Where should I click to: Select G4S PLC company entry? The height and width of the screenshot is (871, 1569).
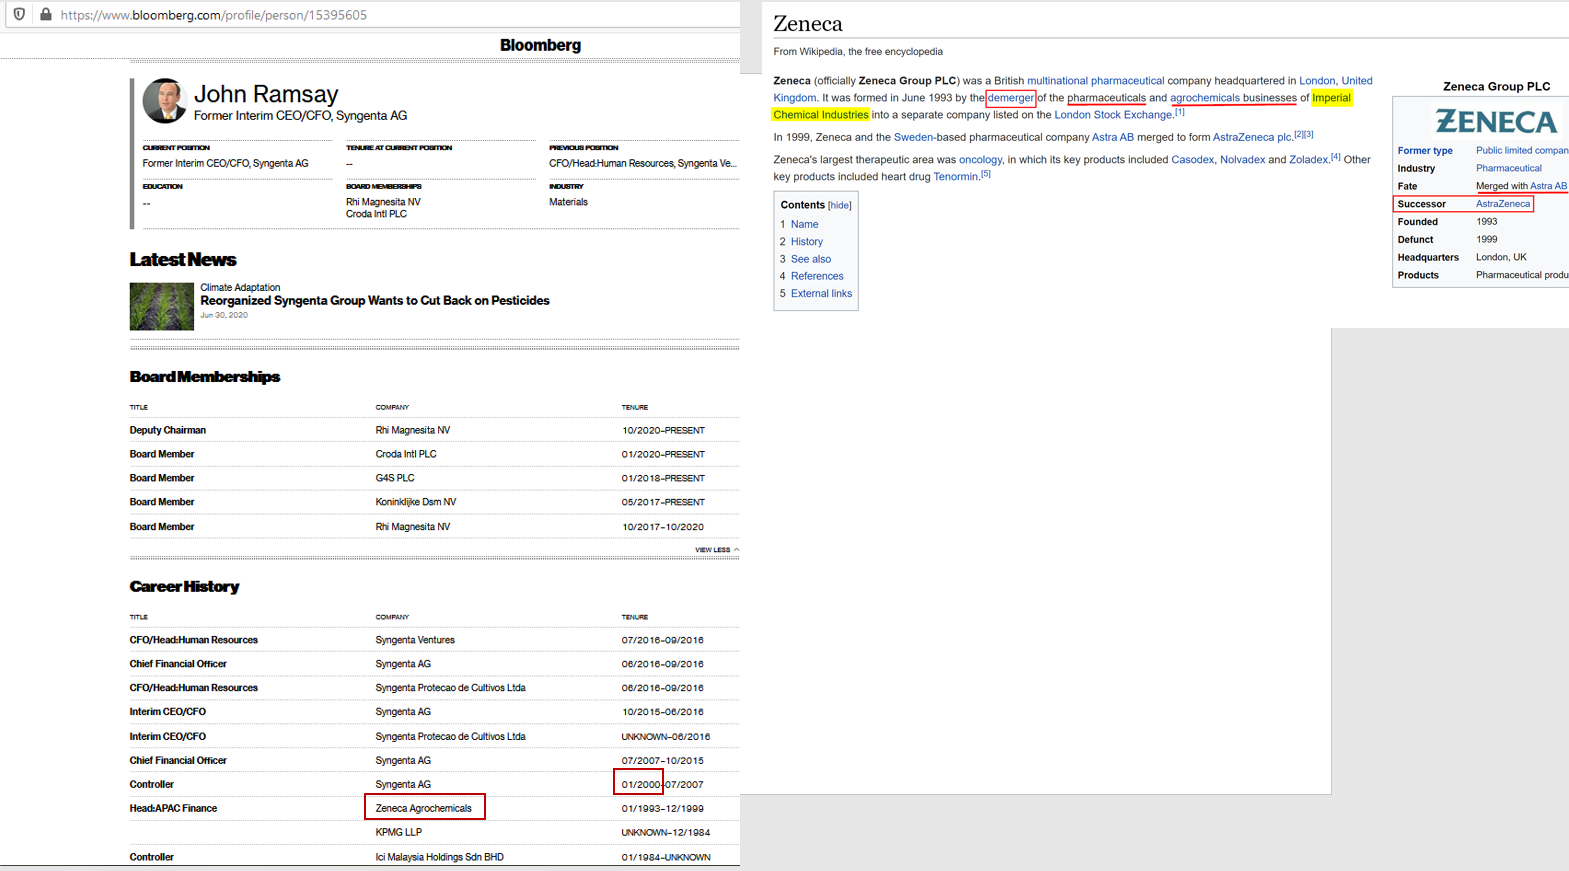click(x=395, y=478)
